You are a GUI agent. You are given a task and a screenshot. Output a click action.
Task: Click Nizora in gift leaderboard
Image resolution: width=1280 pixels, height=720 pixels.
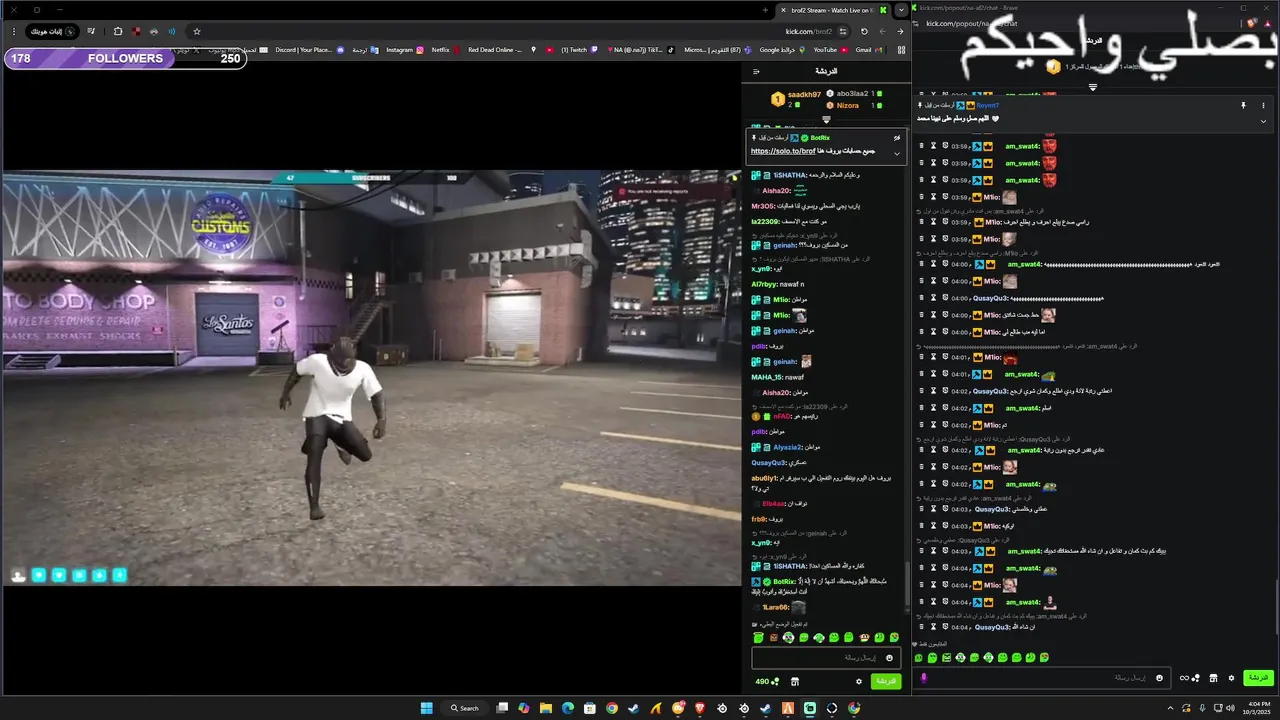[x=848, y=105]
